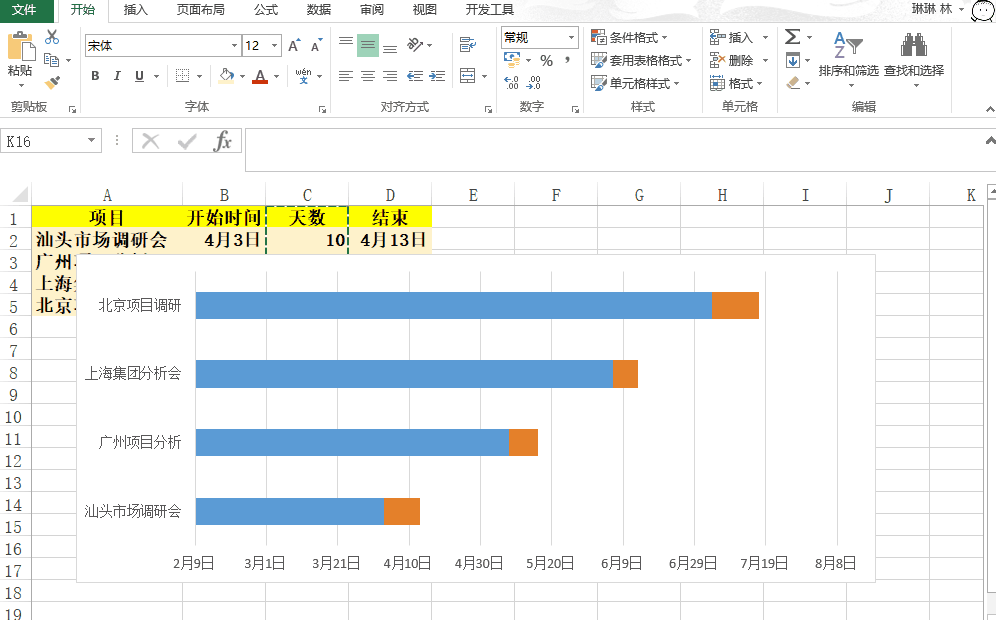The image size is (996, 620).
Task: Collapse the ribbon arrow
Action: 990,110
